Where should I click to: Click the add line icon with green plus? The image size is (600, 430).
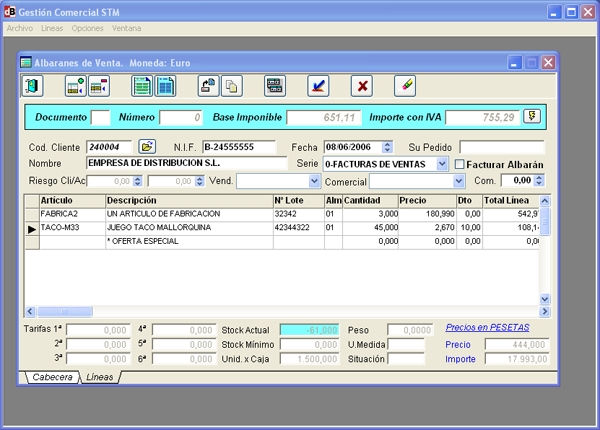76,86
